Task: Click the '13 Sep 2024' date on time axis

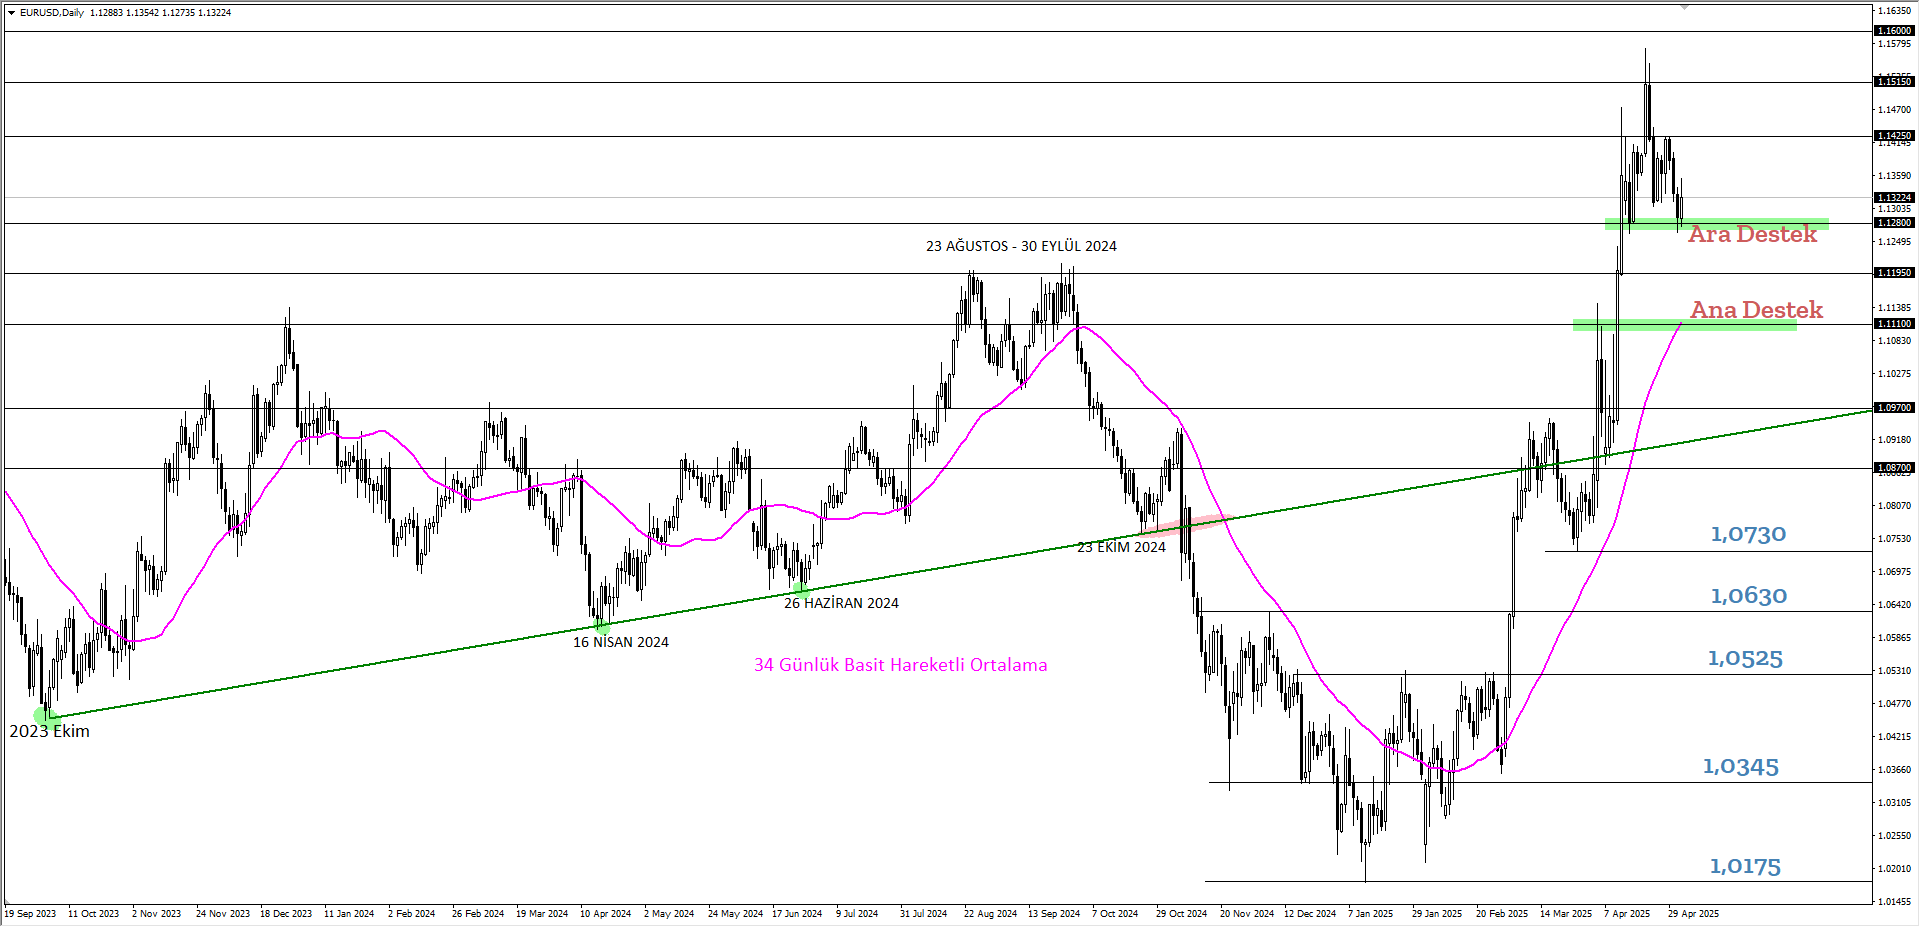Action: pos(1054,914)
